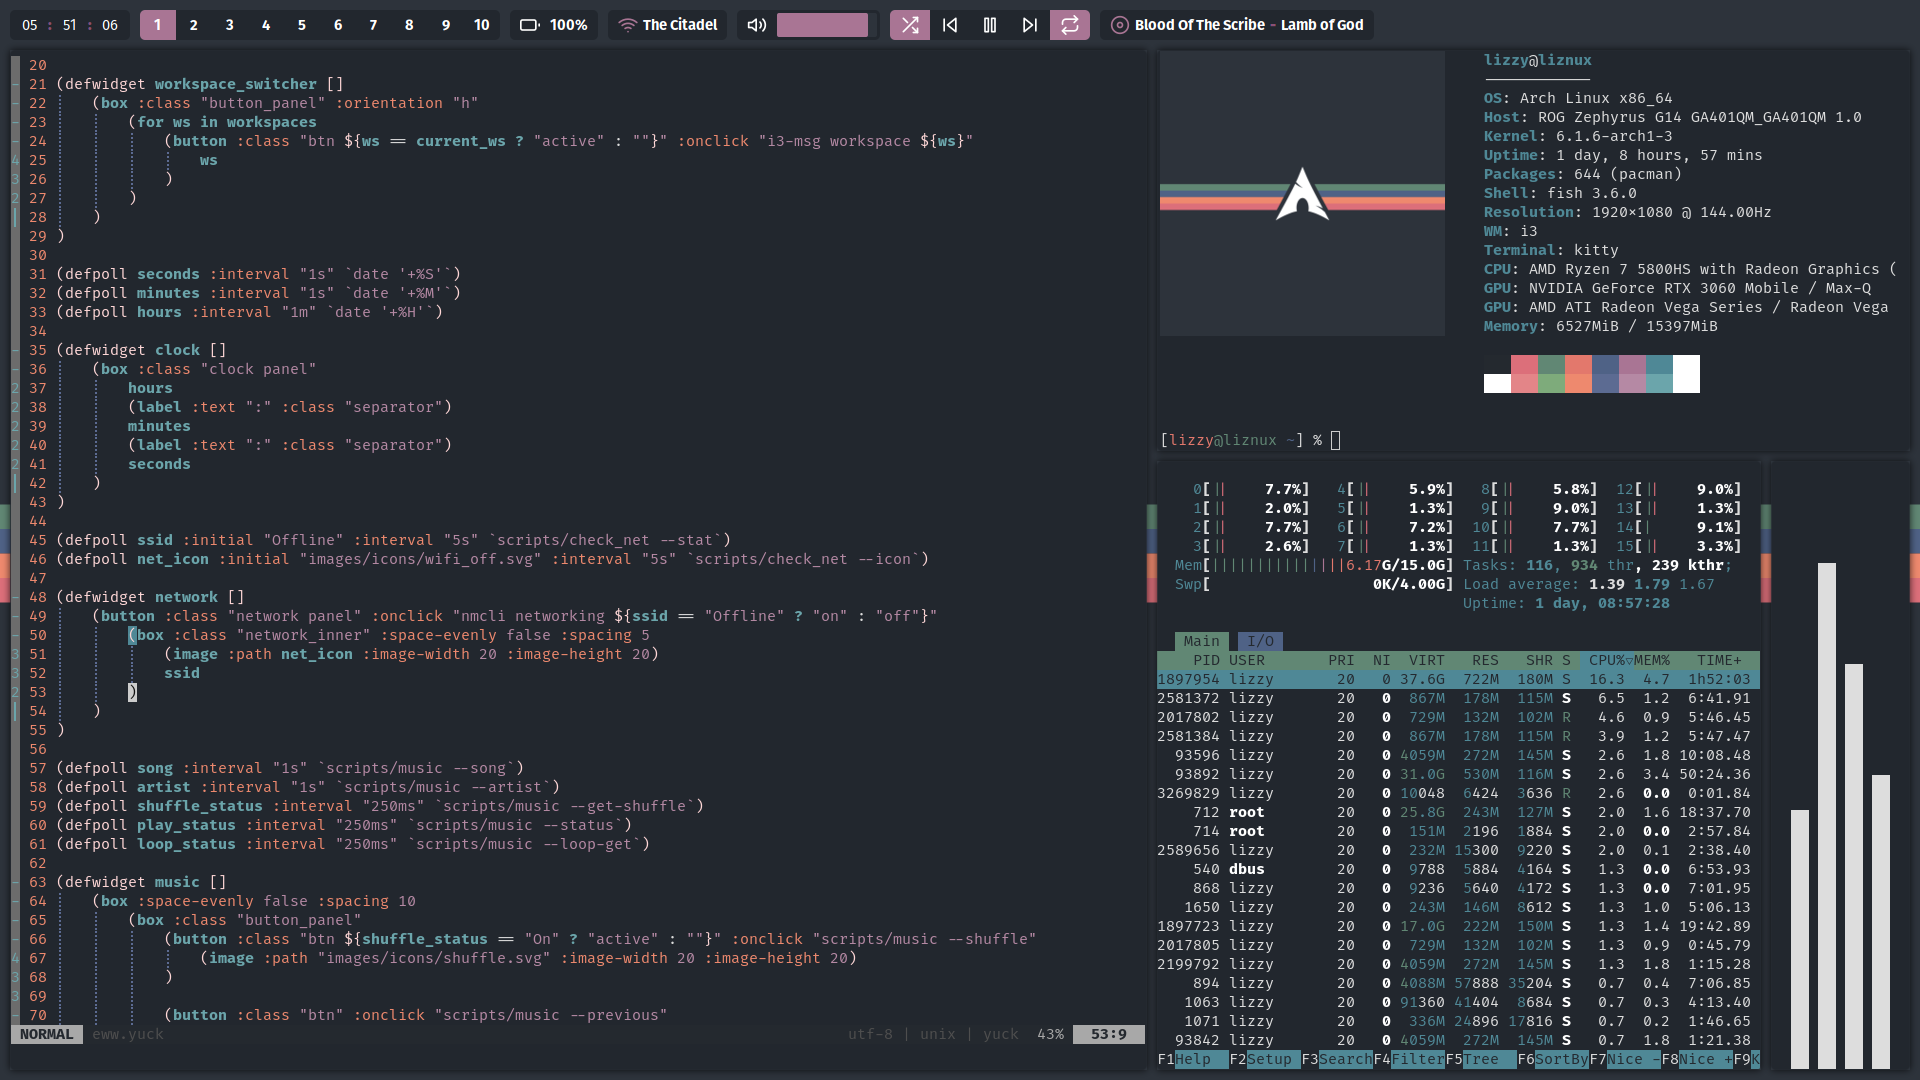The image size is (1920, 1080).
Task: Adjust the volume slider bar
Action: click(x=822, y=25)
